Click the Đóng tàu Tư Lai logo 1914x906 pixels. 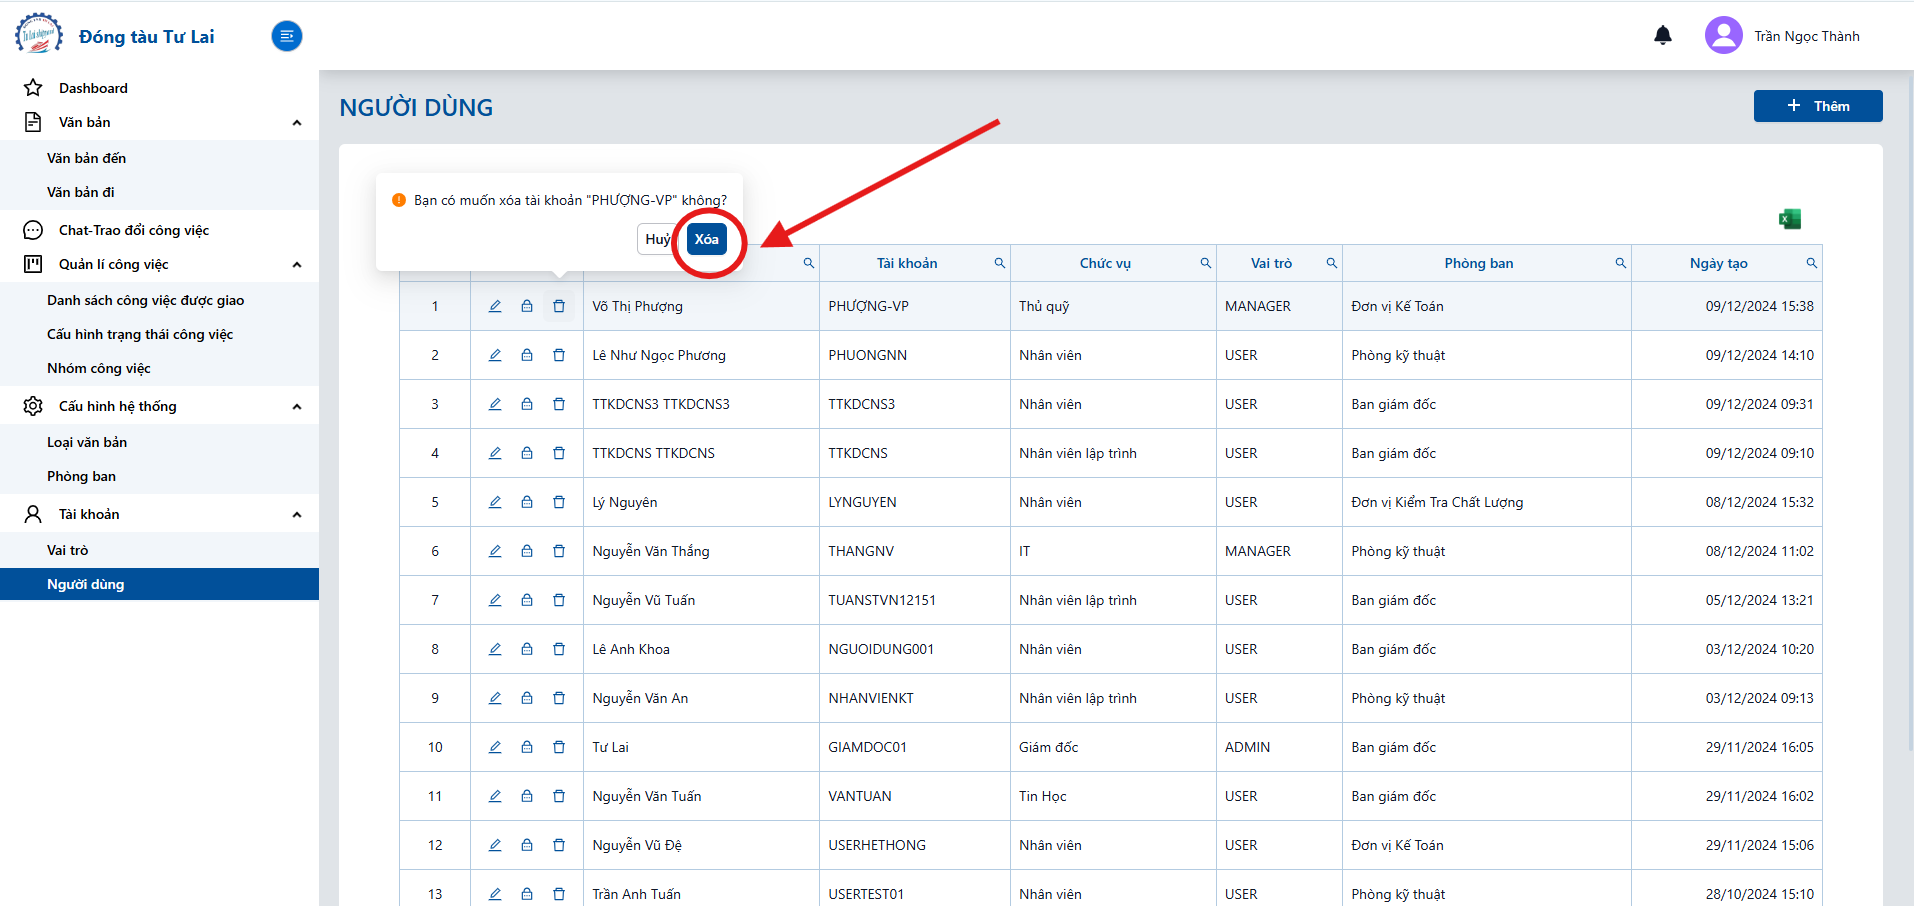(39, 35)
